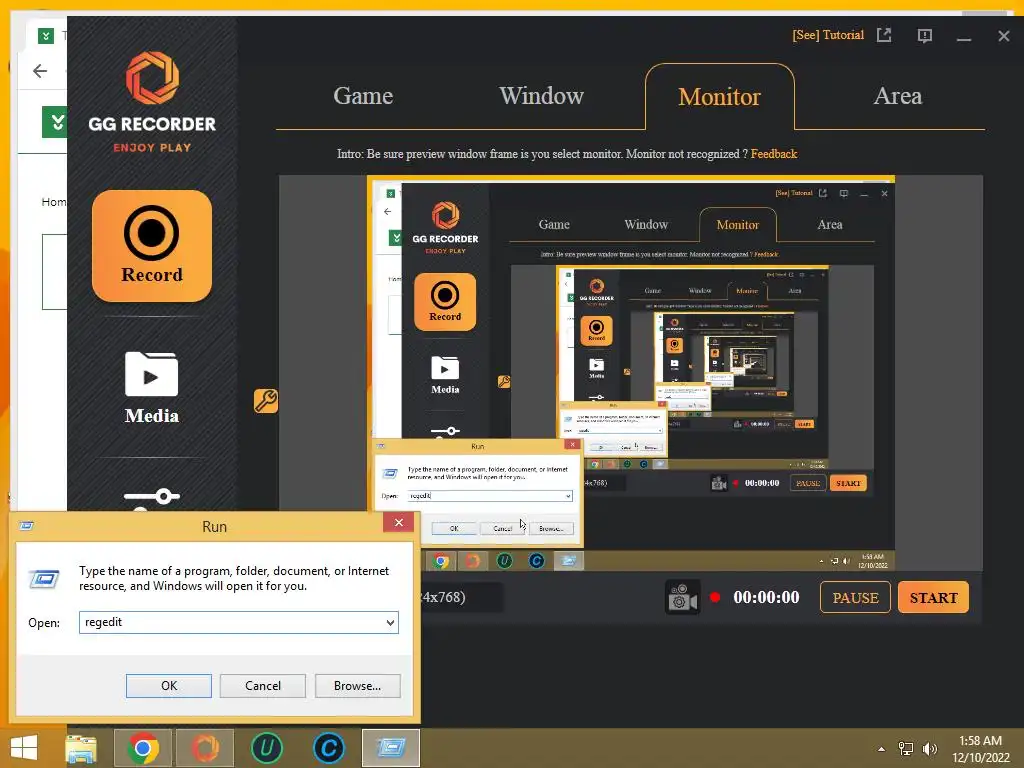Show hidden icons in the system tray

click(882, 749)
